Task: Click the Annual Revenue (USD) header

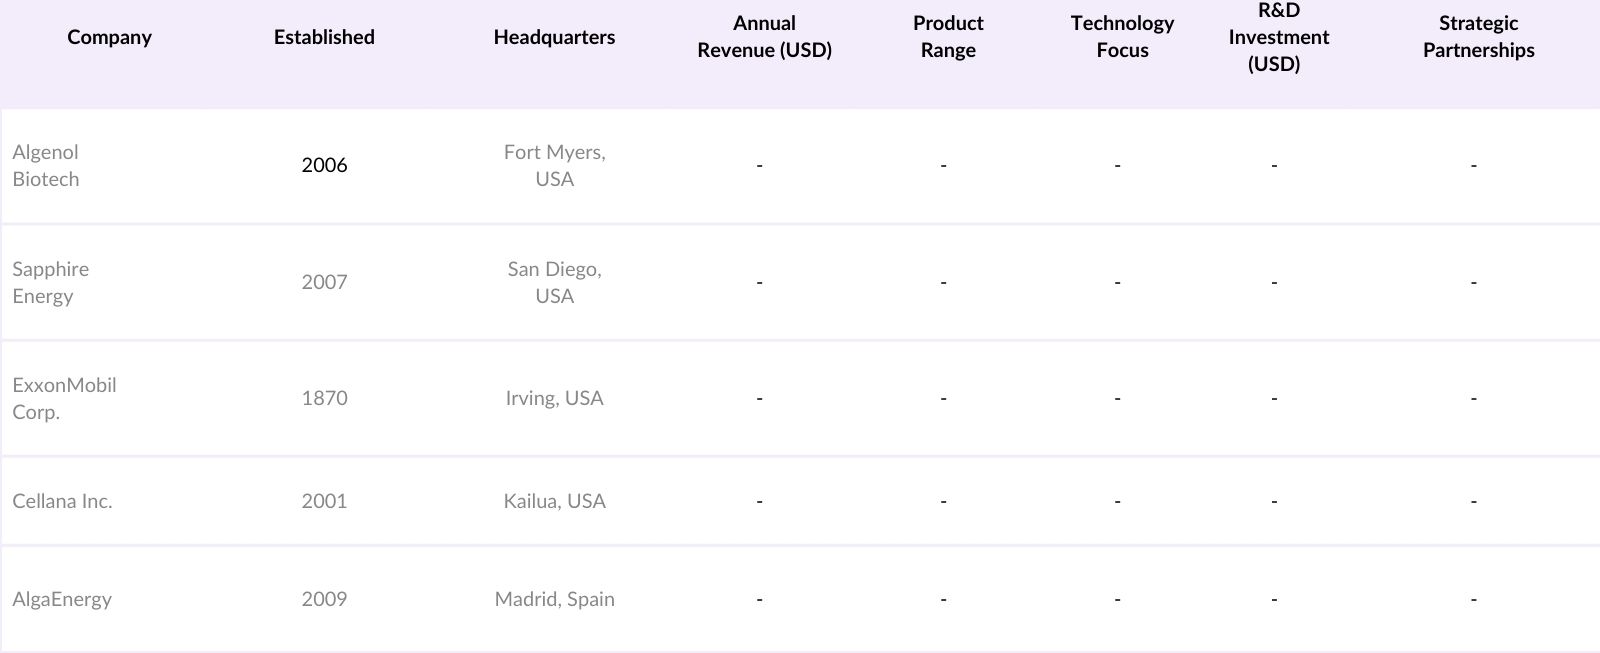Action: click(764, 37)
